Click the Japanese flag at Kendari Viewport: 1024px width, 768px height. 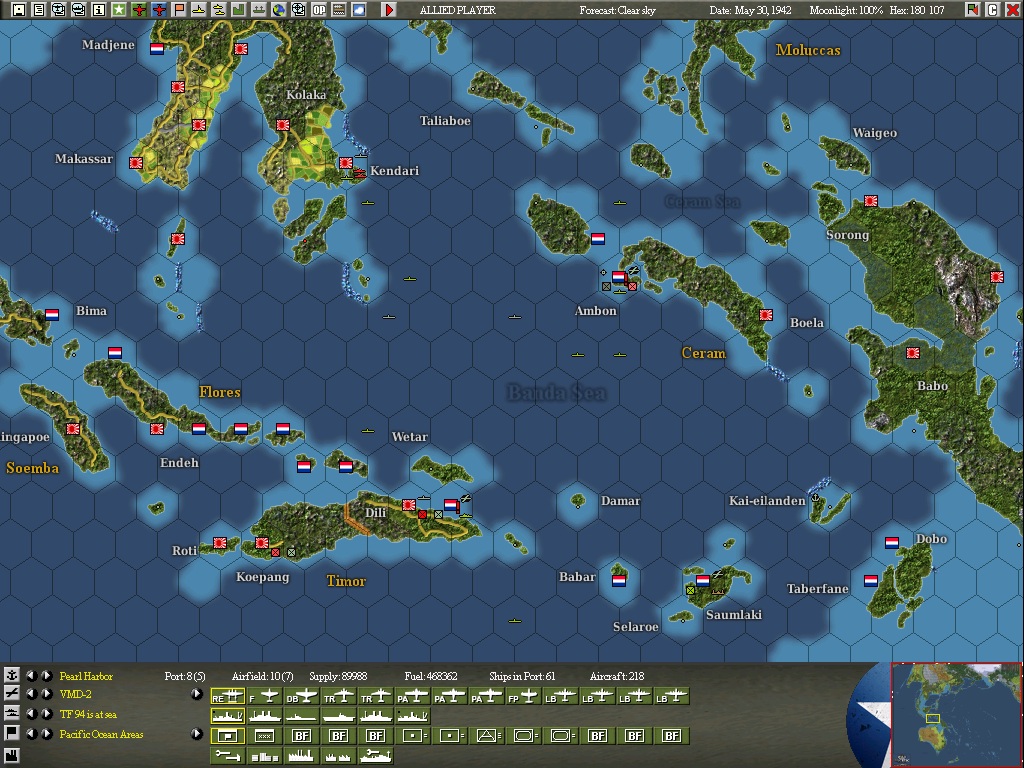pos(345,163)
